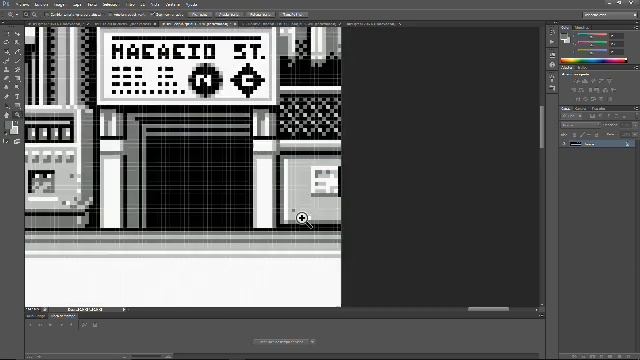Click the layer thumbnail in Layers panel
Image resolution: width=640 pixels, height=360 pixels.
576,144
